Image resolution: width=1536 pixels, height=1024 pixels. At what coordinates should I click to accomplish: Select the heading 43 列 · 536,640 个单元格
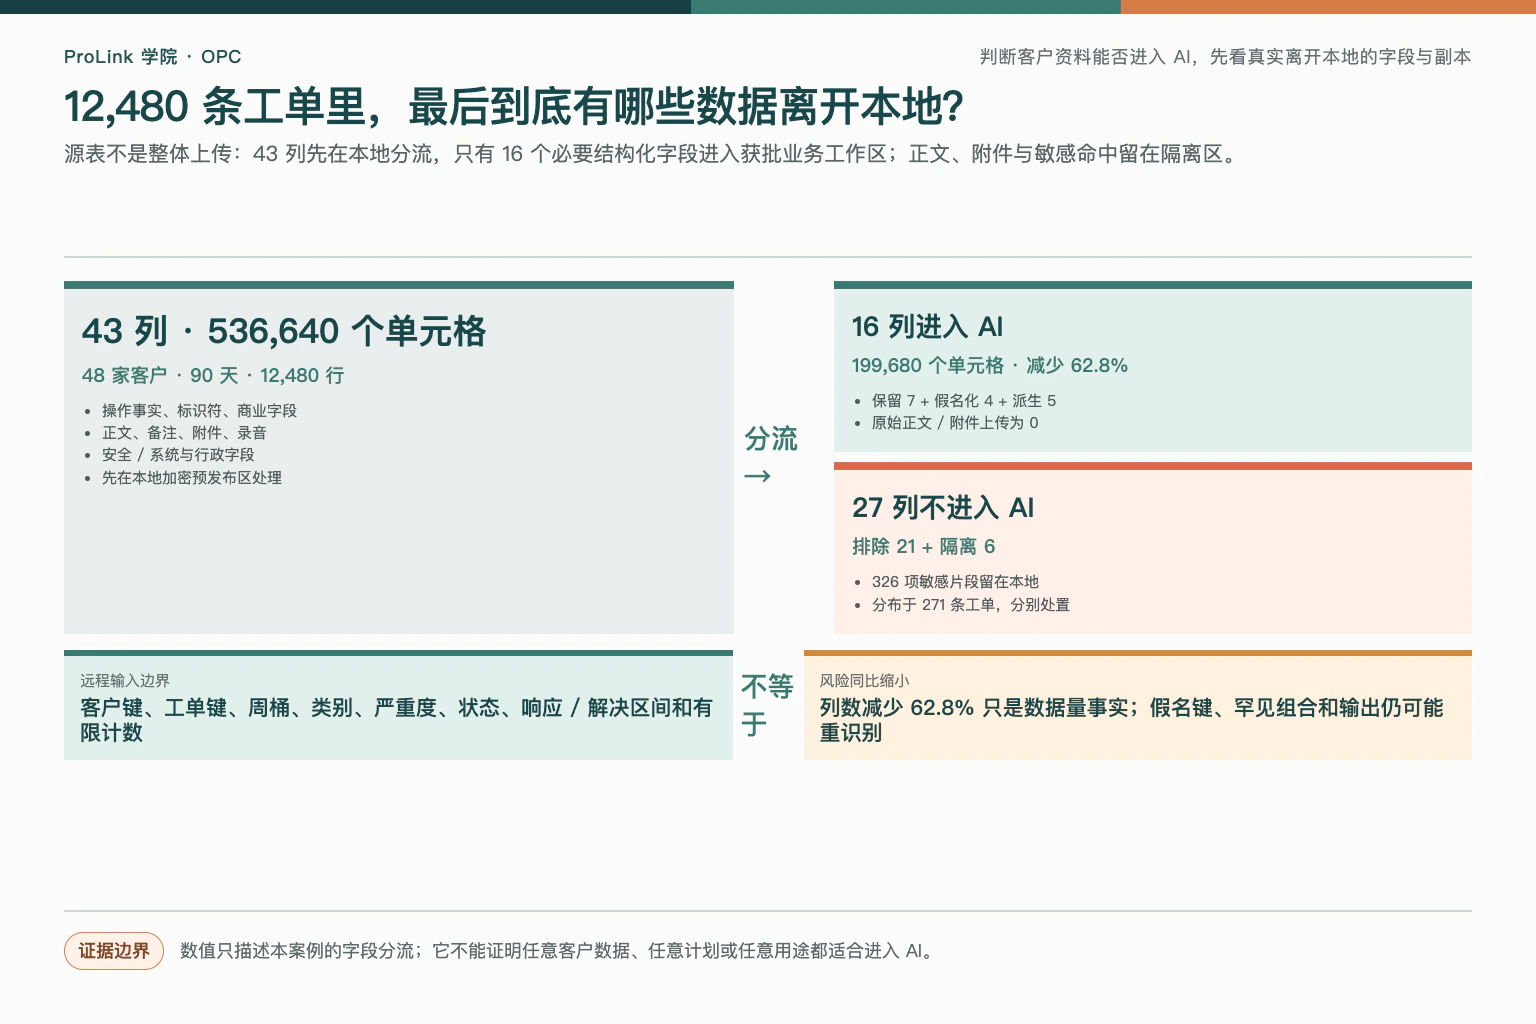284,331
